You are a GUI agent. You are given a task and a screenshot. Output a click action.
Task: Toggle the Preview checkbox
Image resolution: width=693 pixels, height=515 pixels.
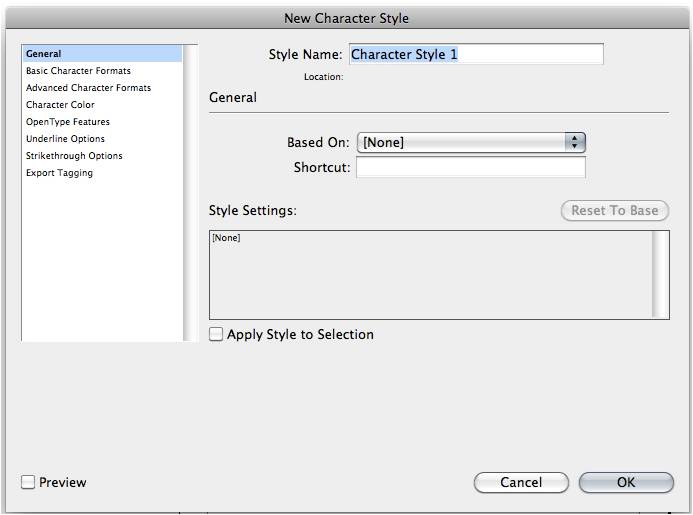(28, 482)
